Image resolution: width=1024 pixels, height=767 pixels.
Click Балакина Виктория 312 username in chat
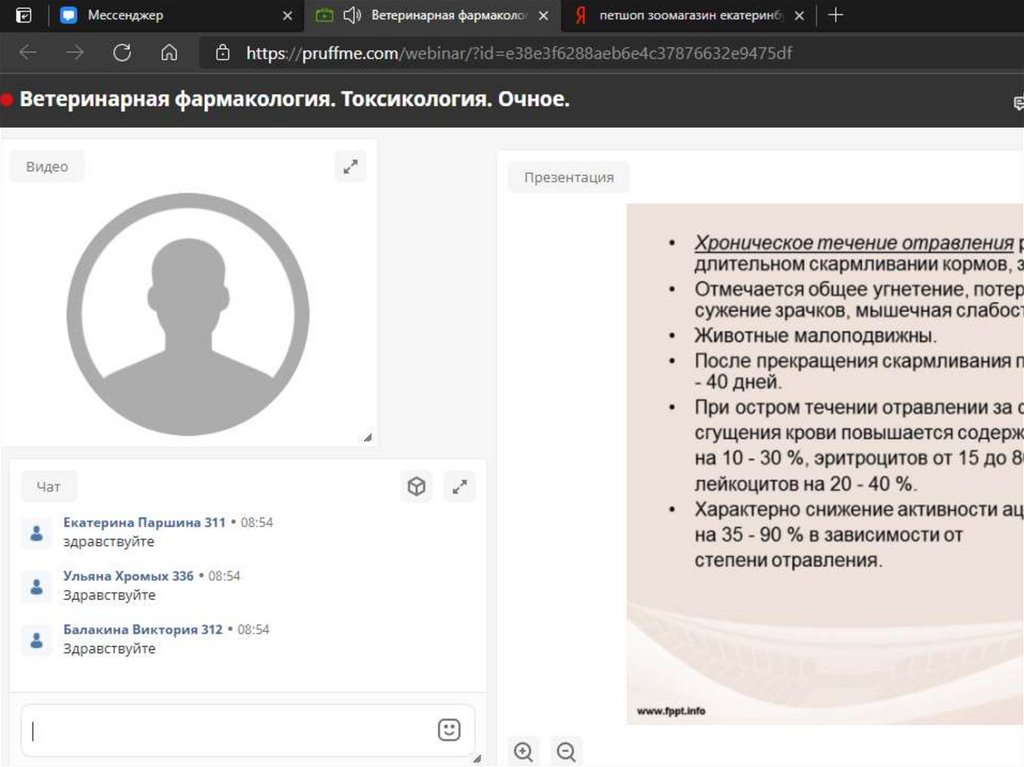click(142, 630)
